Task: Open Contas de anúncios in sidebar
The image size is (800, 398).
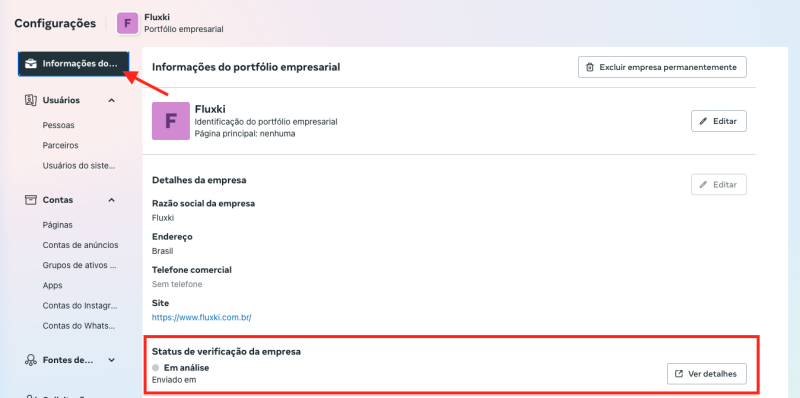Action: pyautogui.click(x=81, y=245)
